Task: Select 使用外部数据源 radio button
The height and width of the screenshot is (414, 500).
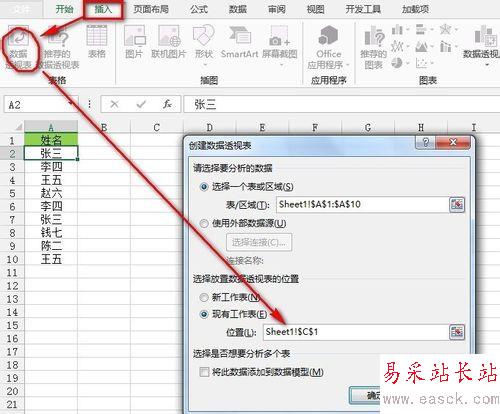Action: [x=204, y=223]
